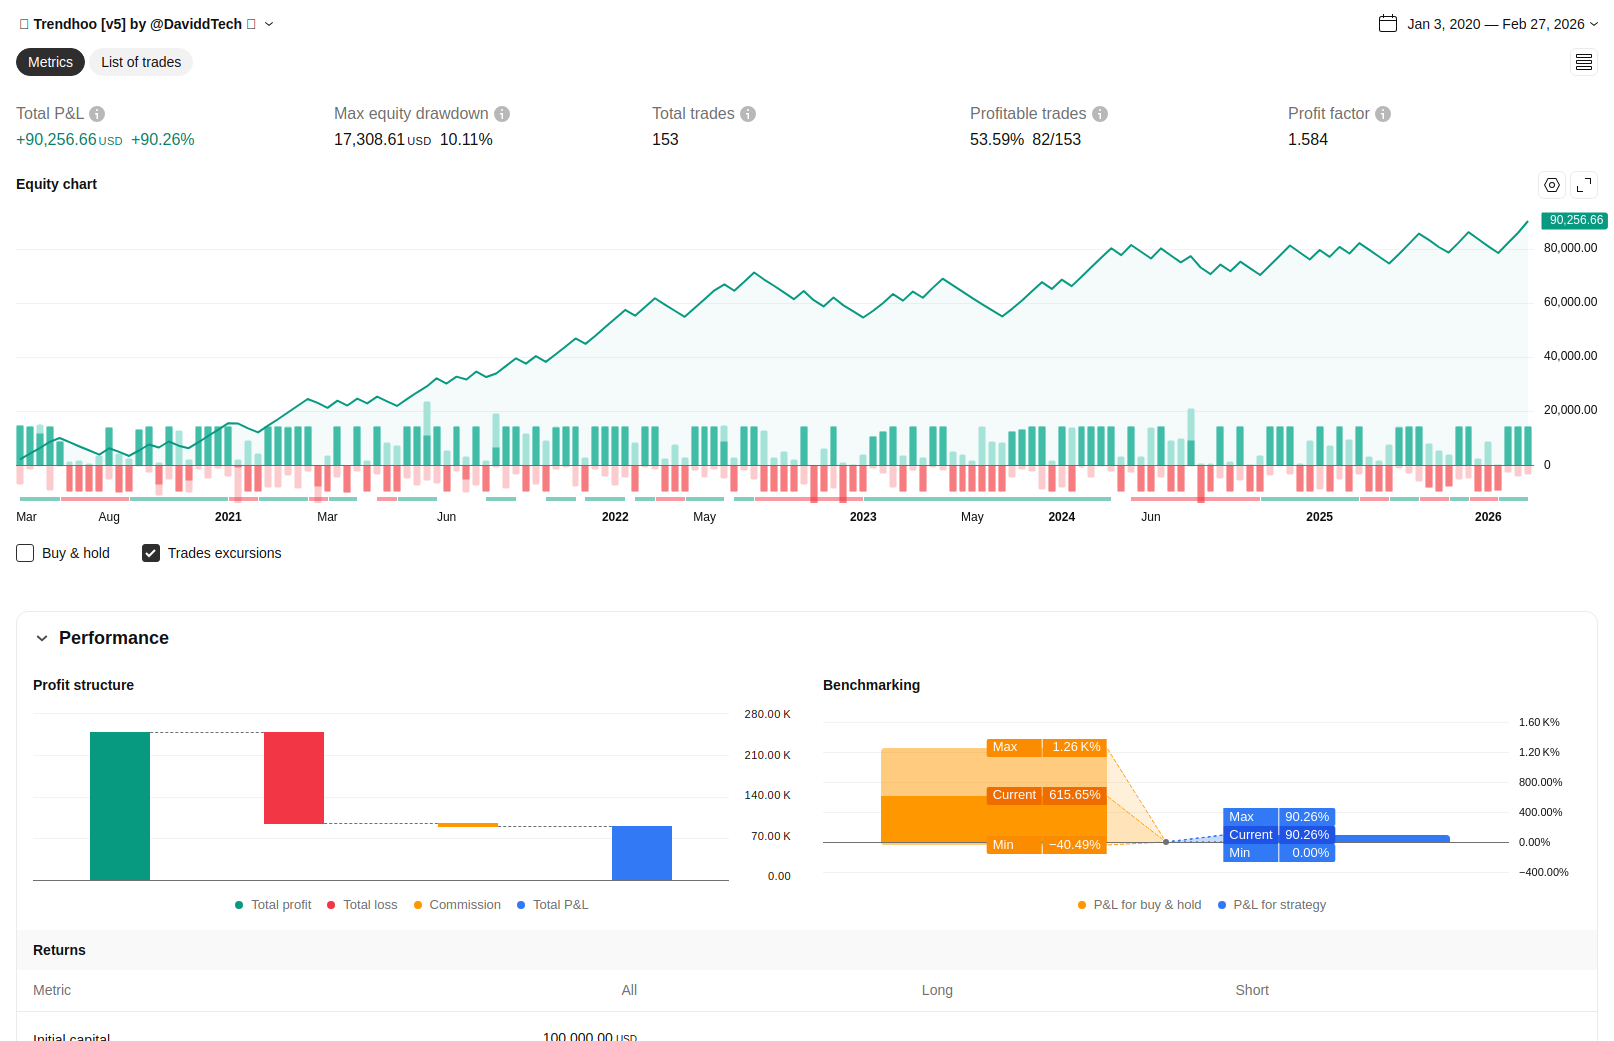Click the P&L for buy & hold legend
The image size is (1614, 1041).
point(1139,905)
